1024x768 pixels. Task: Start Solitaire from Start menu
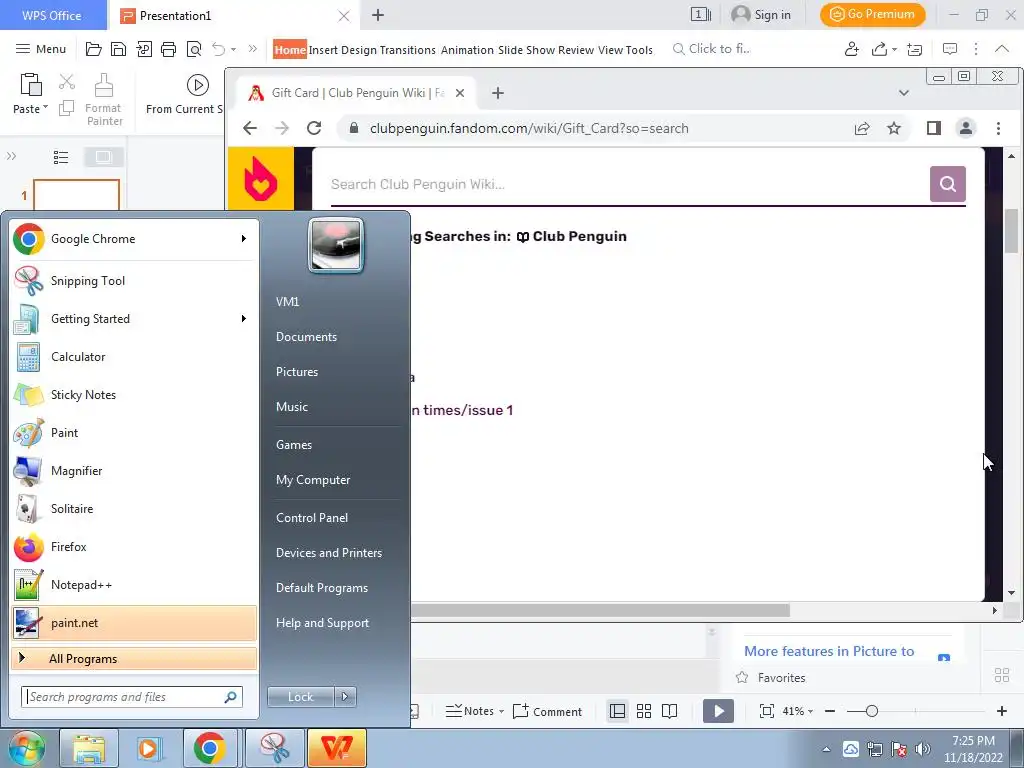tap(134, 508)
